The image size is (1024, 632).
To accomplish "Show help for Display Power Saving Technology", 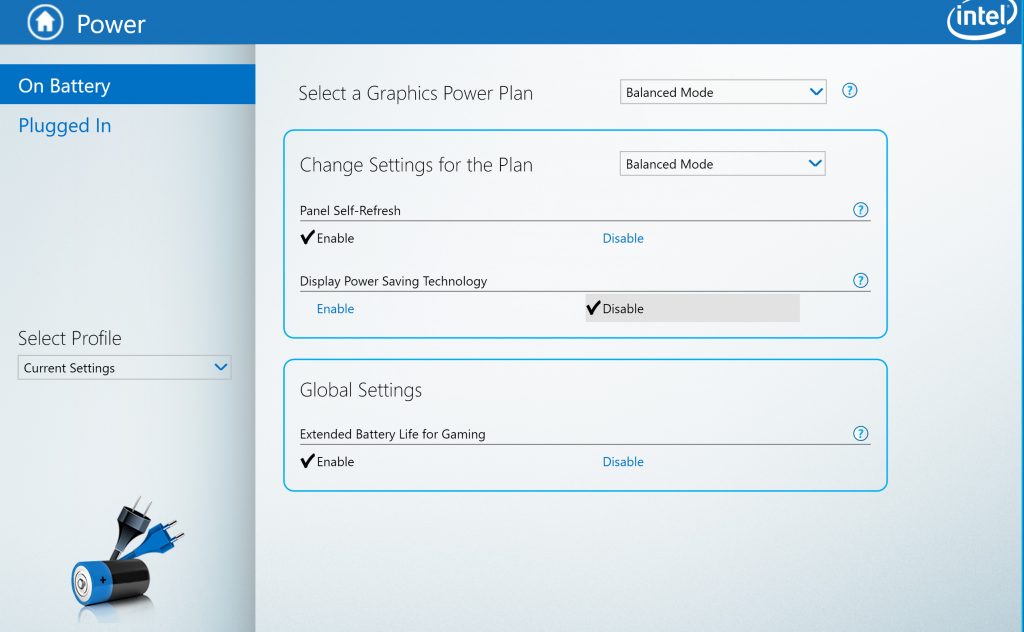I will (x=861, y=280).
